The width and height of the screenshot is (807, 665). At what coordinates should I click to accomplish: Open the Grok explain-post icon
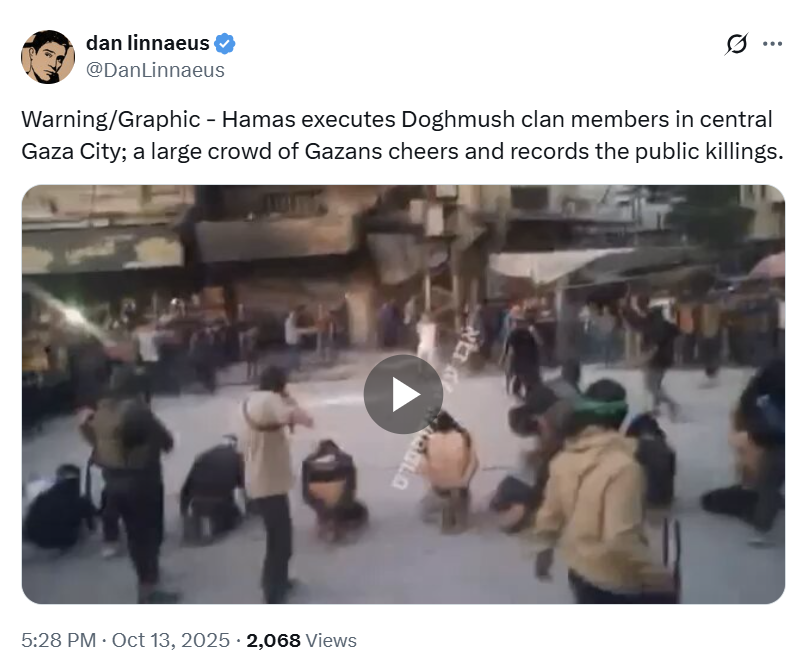(736, 44)
